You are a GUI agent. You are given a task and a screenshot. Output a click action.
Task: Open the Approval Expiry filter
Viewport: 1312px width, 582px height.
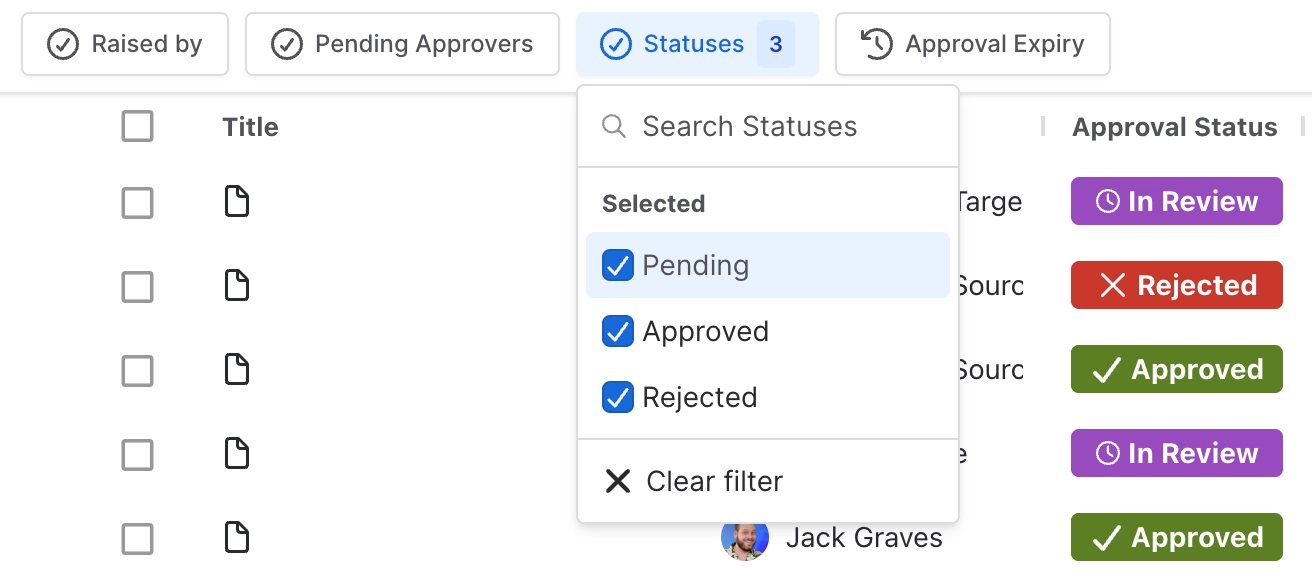click(972, 44)
